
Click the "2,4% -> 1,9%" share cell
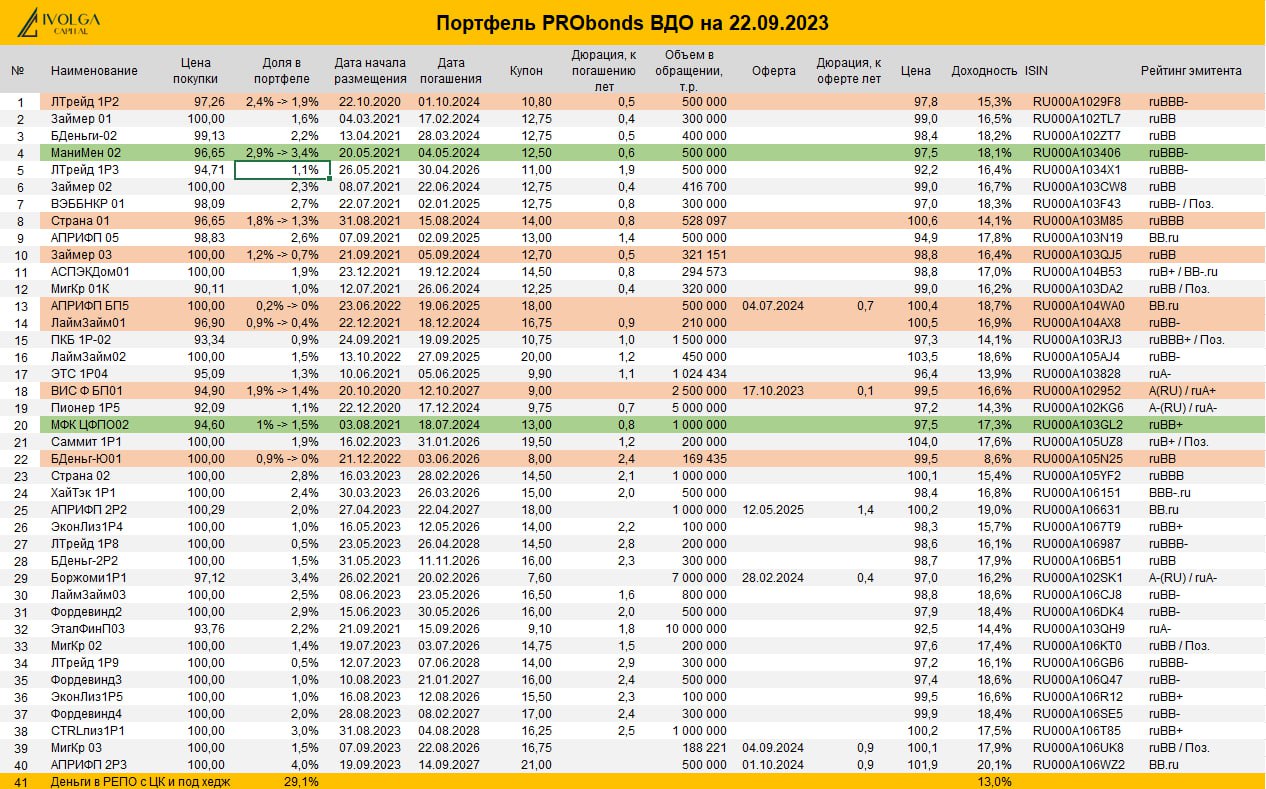283,102
